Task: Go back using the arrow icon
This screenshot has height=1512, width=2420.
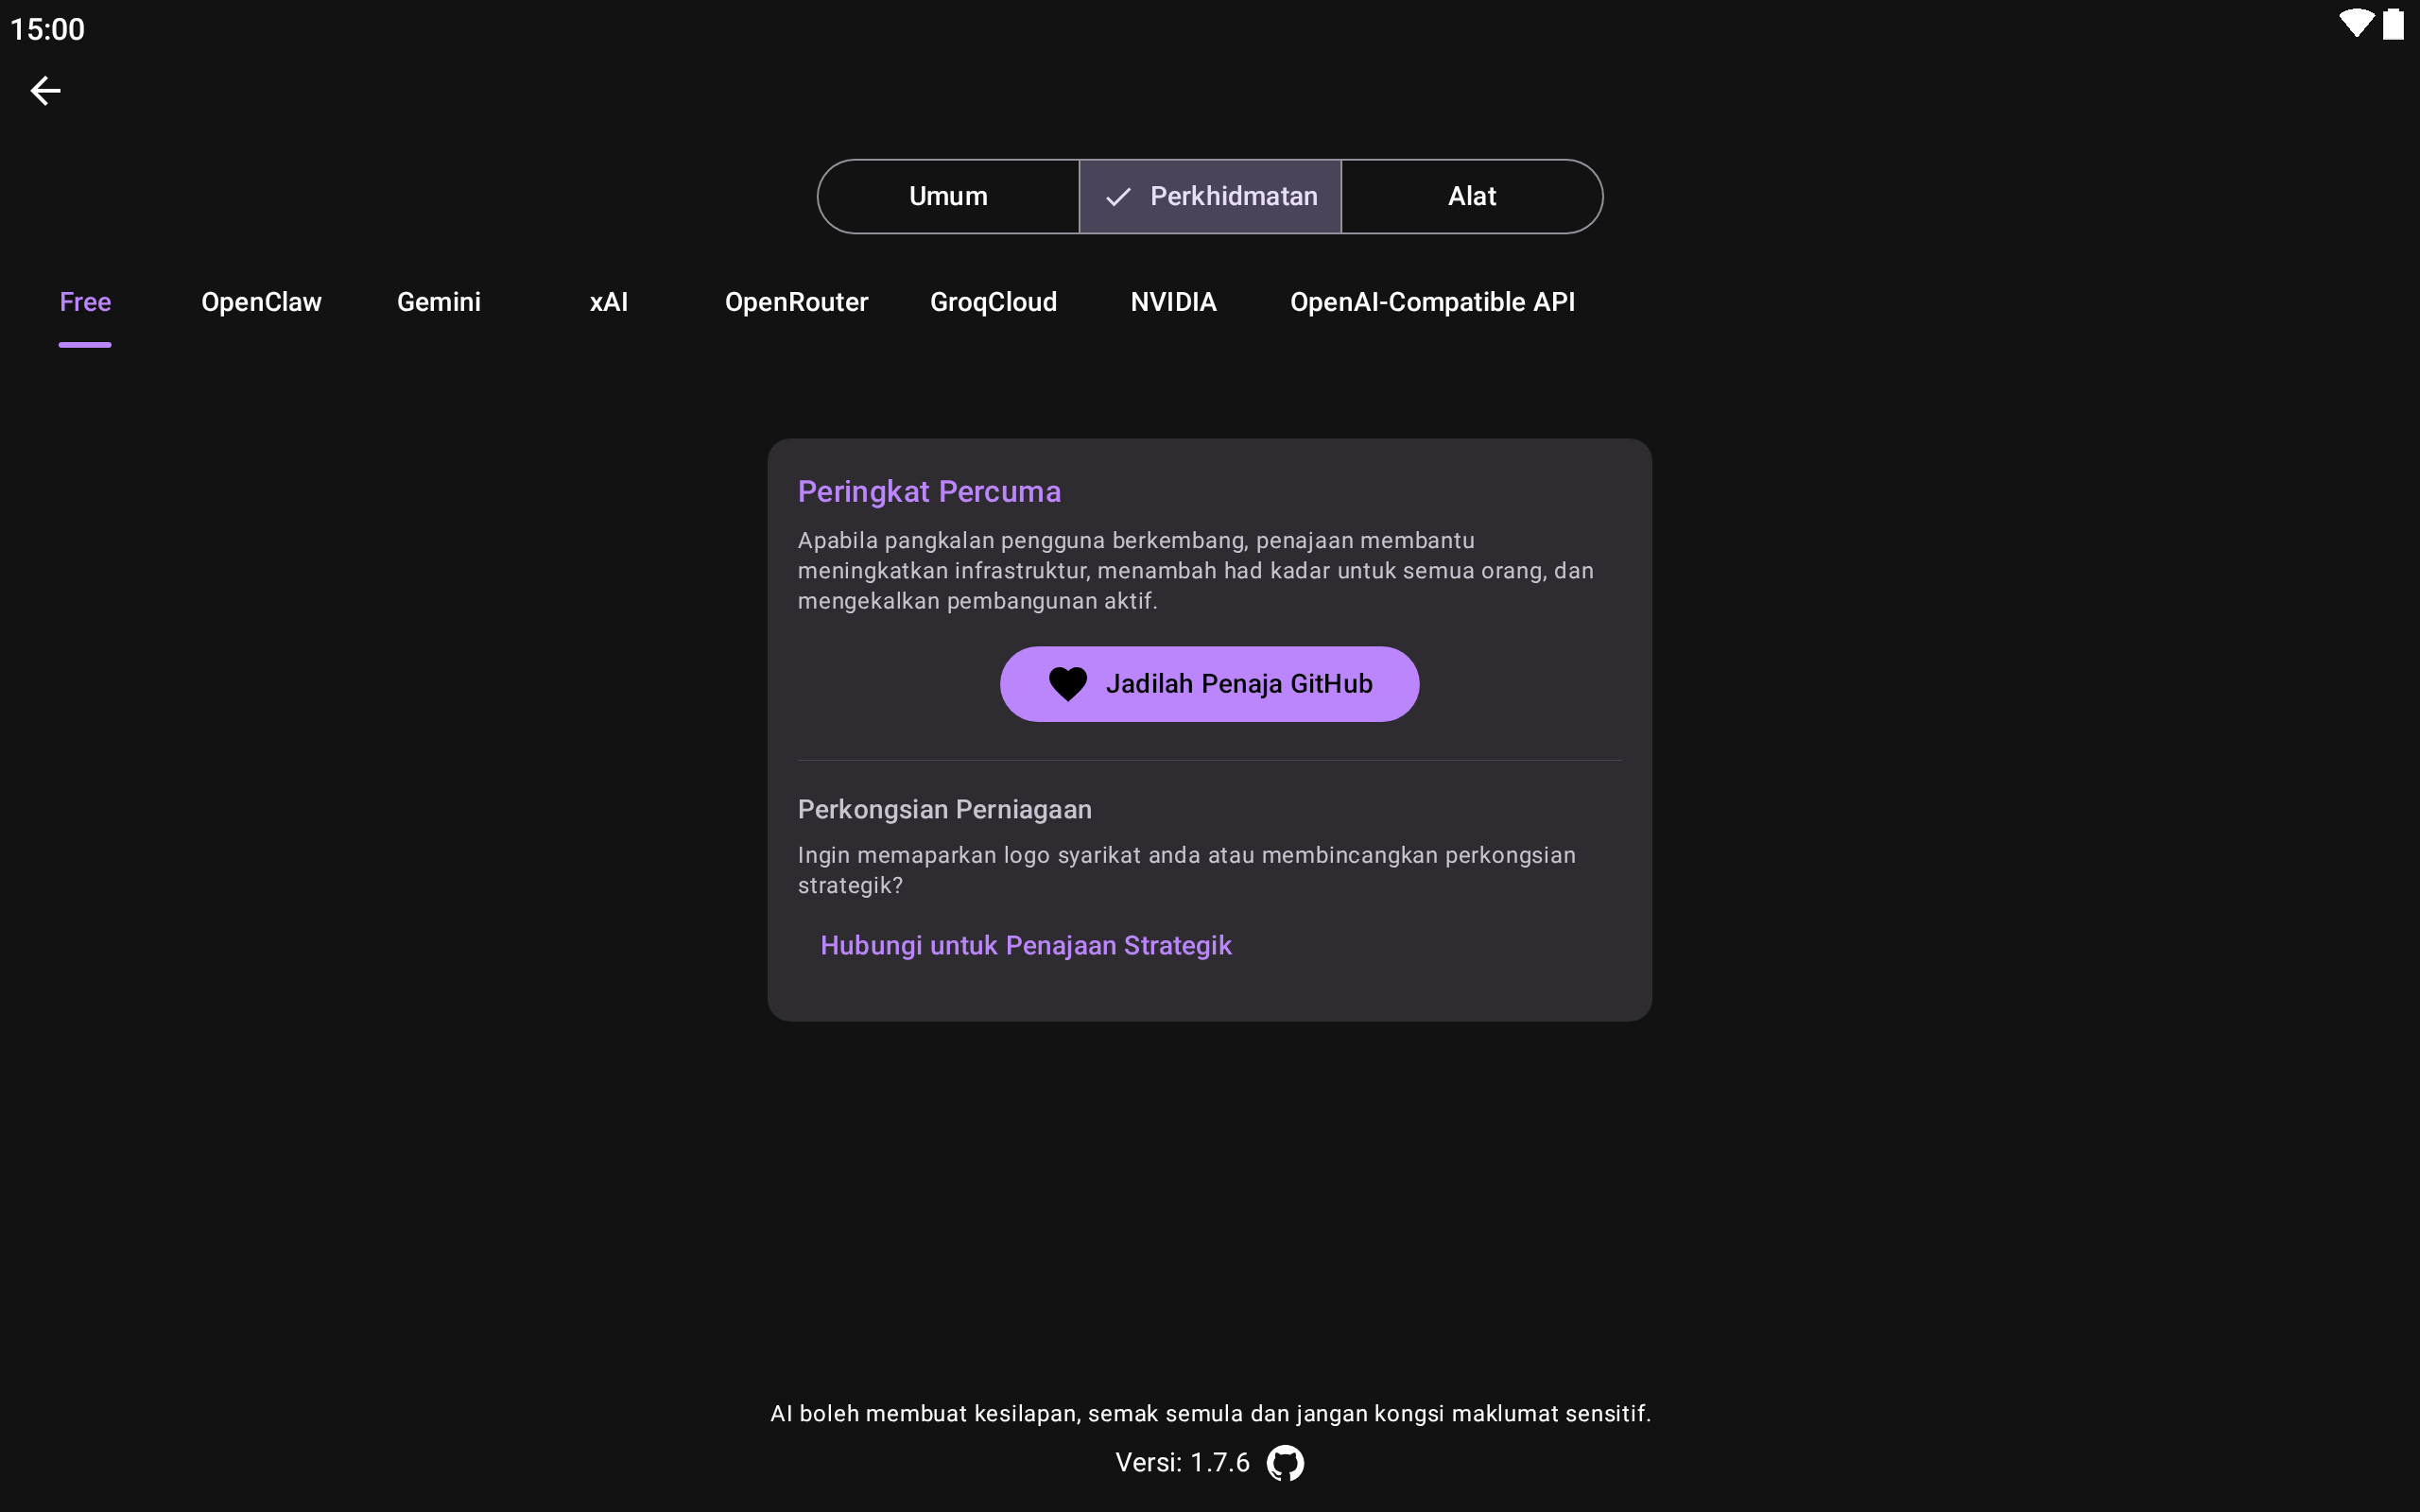Action: tap(45, 91)
